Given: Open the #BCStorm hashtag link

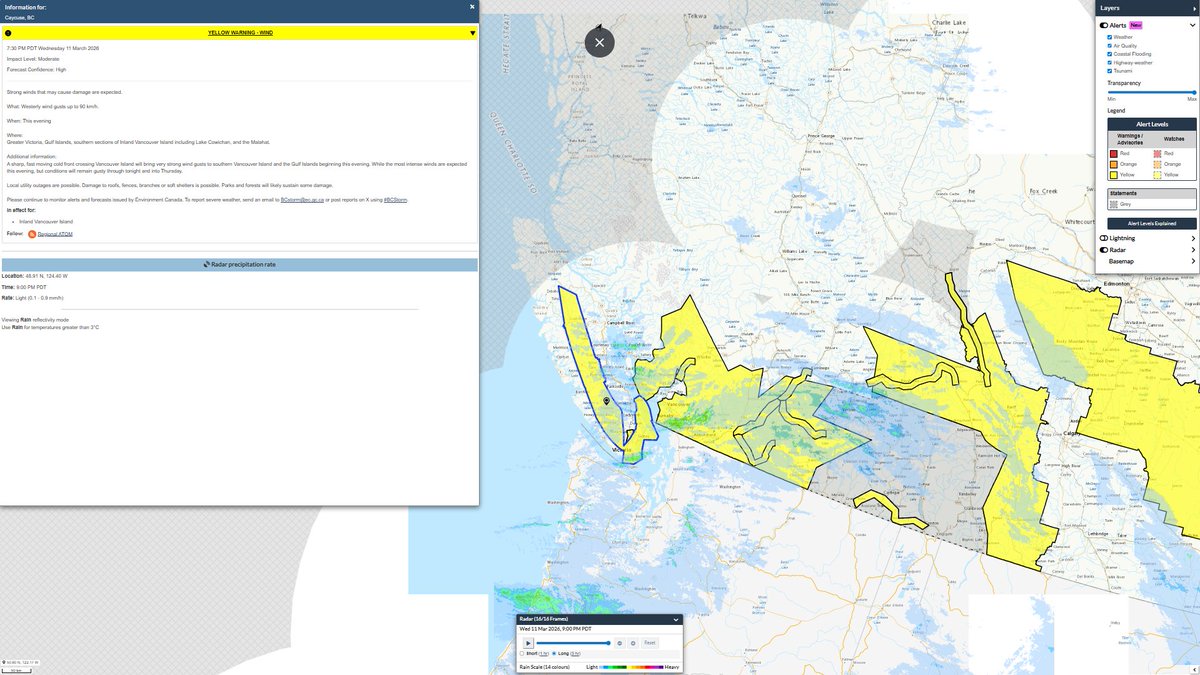Looking at the screenshot, I should (x=396, y=200).
